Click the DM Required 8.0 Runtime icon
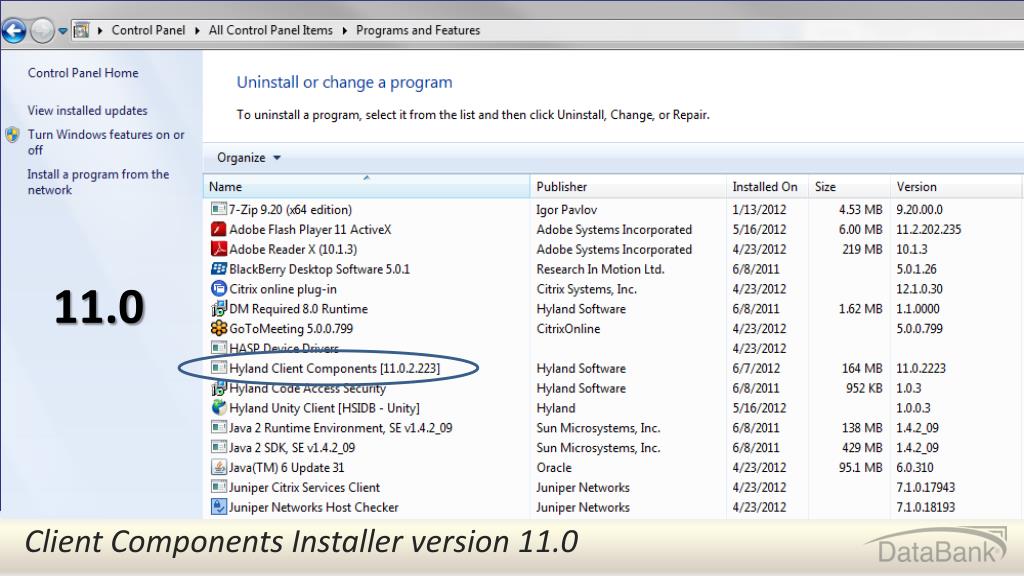This screenshot has width=1024, height=576. point(219,308)
